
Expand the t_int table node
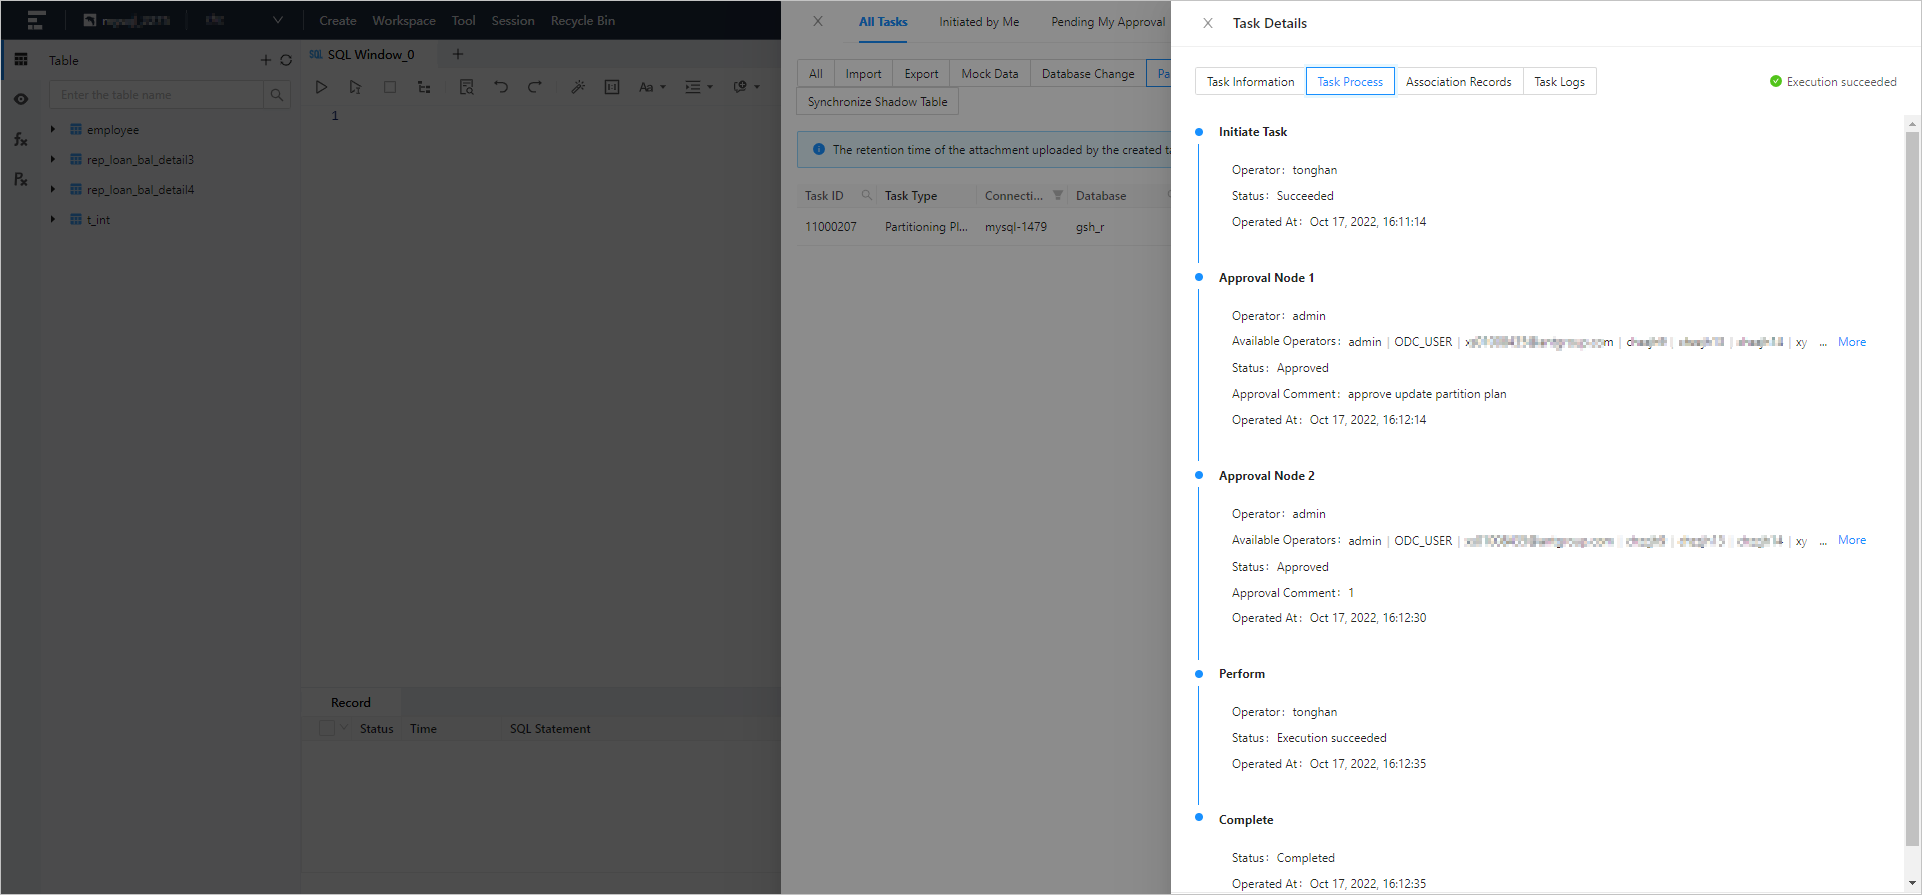point(53,219)
